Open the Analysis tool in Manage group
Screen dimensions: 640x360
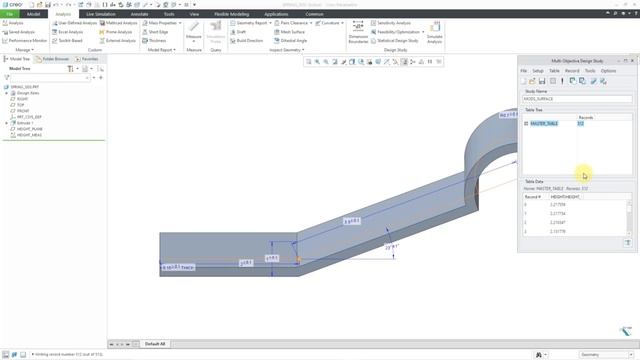point(13,23)
